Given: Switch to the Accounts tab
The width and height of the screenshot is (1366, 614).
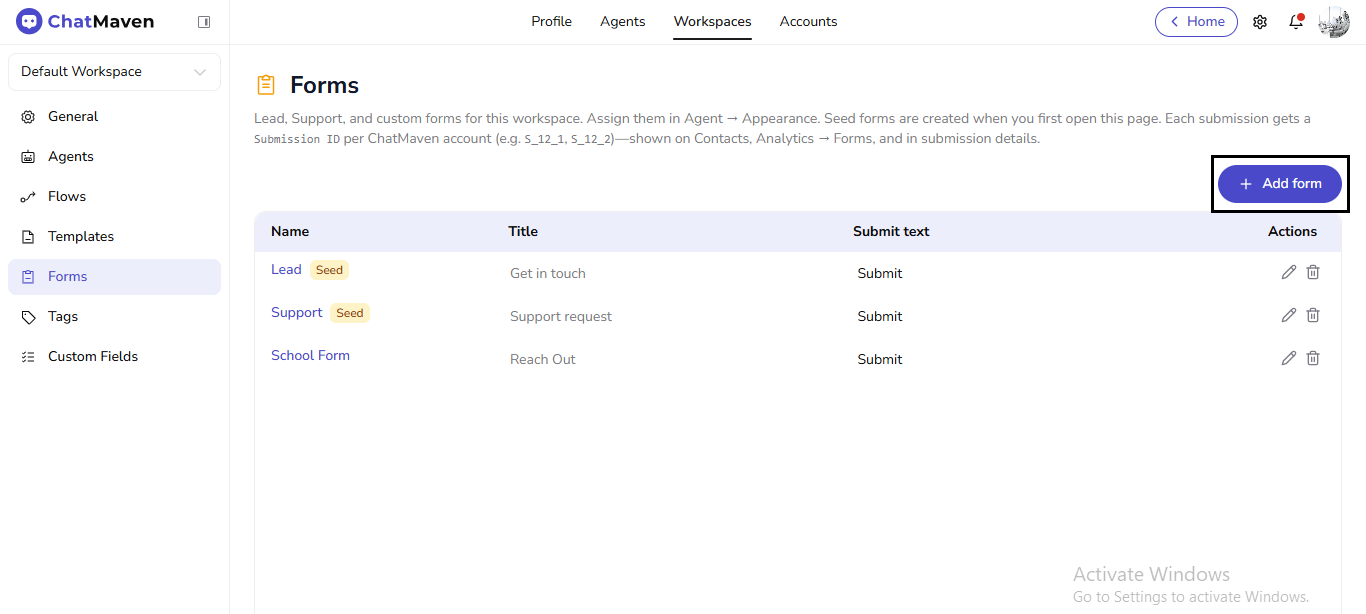Looking at the screenshot, I should click(x=808, y=21).
